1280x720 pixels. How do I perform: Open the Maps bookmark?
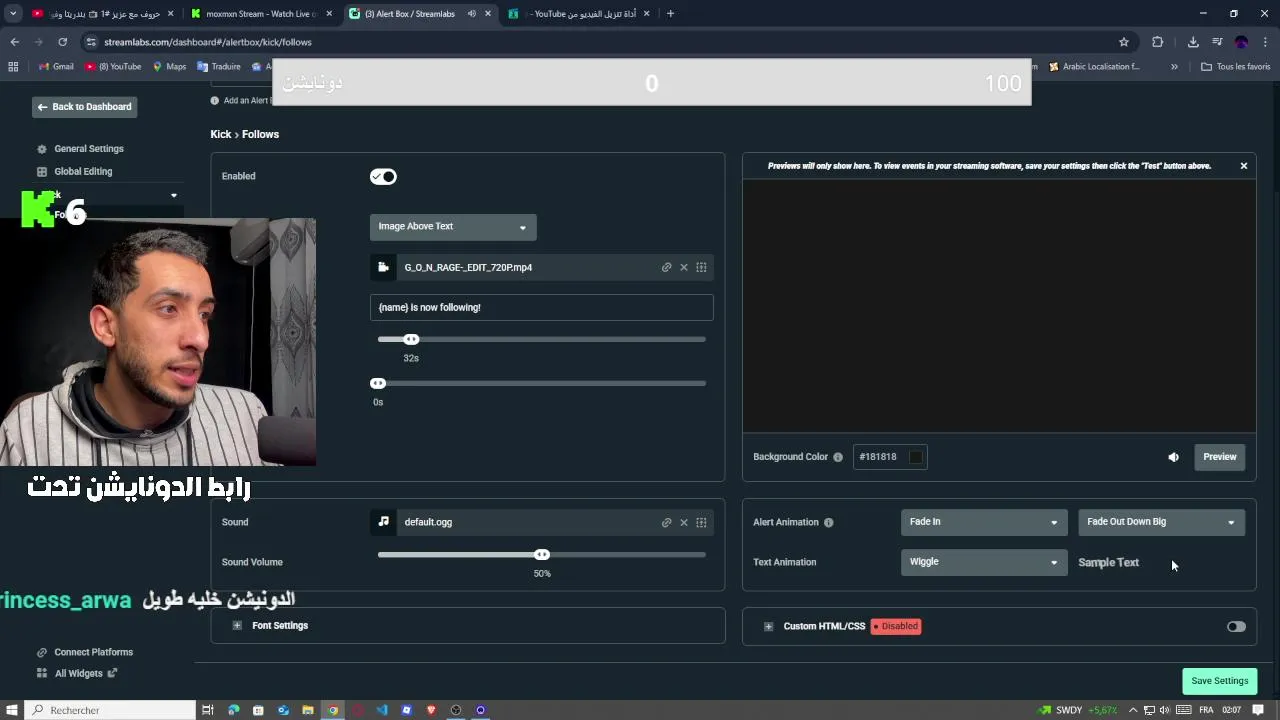(x=169, y=67)
